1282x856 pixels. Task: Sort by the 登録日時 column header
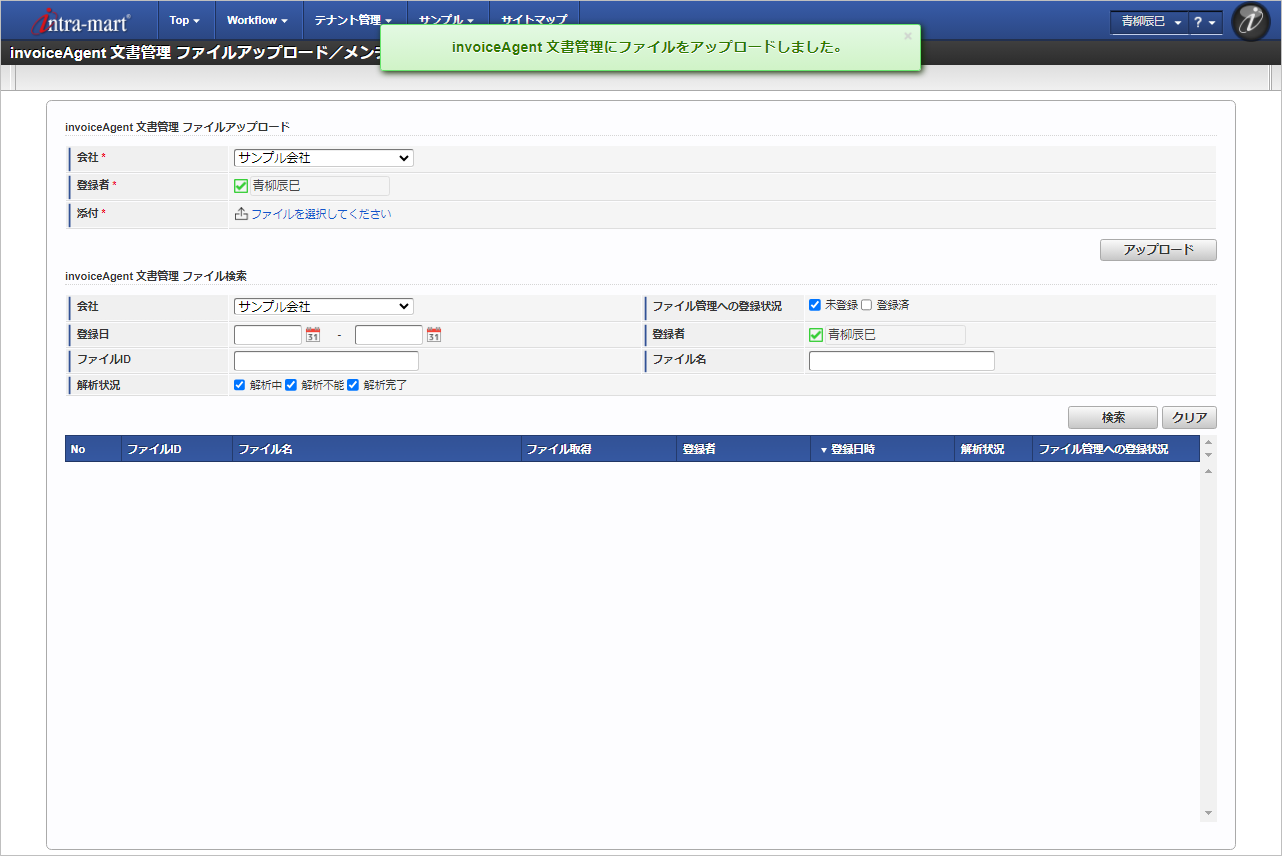883,449
